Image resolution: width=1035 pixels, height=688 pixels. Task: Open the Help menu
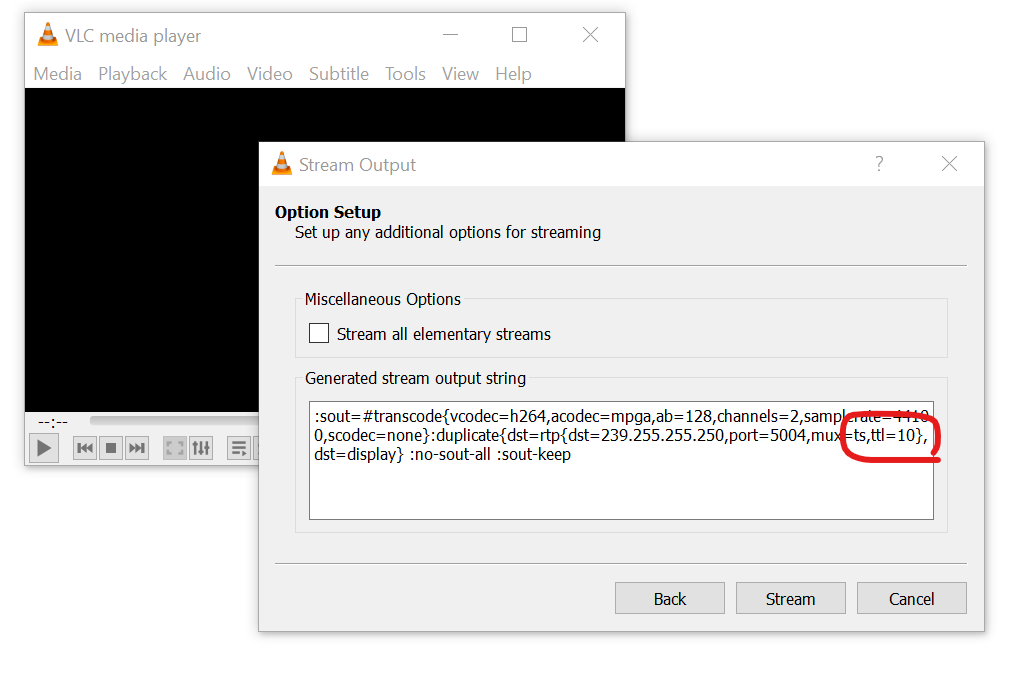tap(513, 74)
